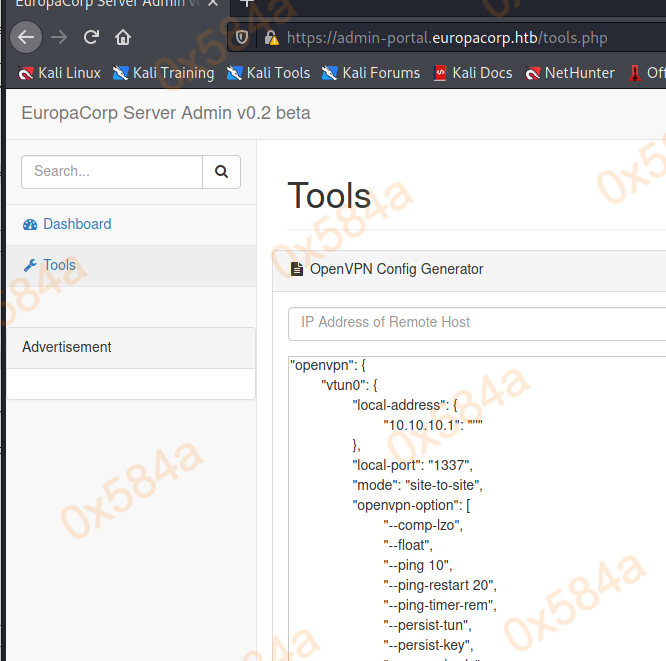Open the Kali Linux bookmark
The image size is (666, 661).
tap(59, 73)
